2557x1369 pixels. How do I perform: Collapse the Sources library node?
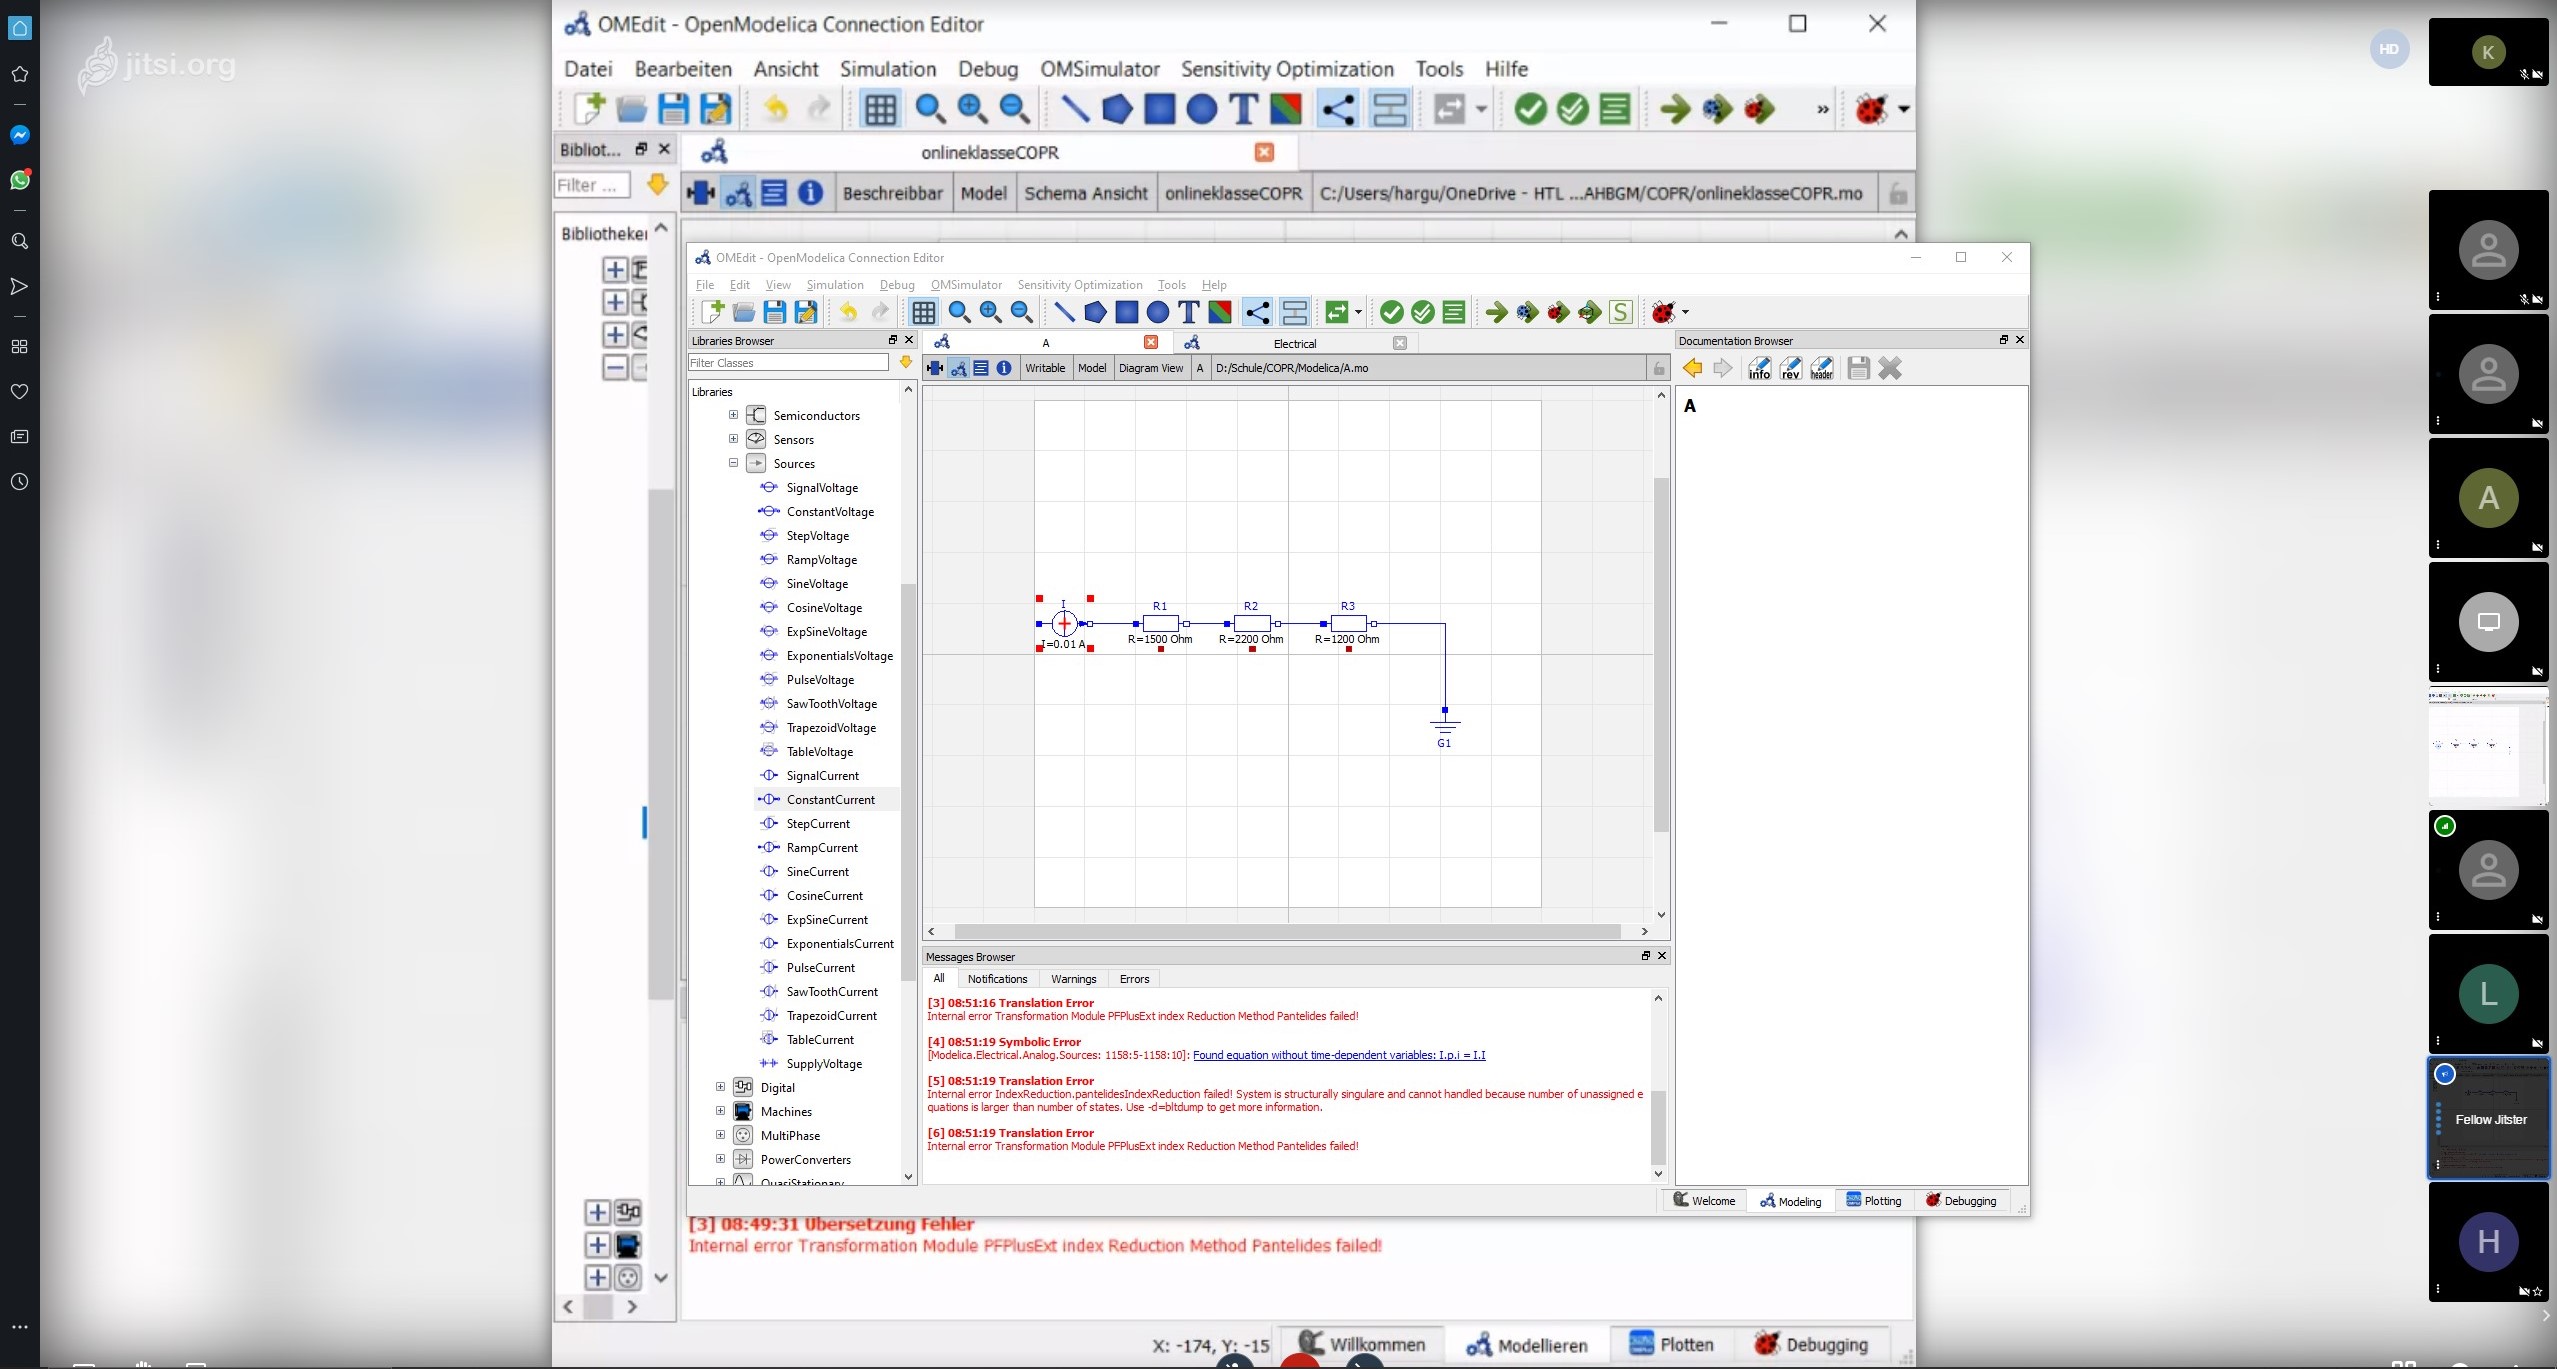pyautogui.click(x=733, y=463)
